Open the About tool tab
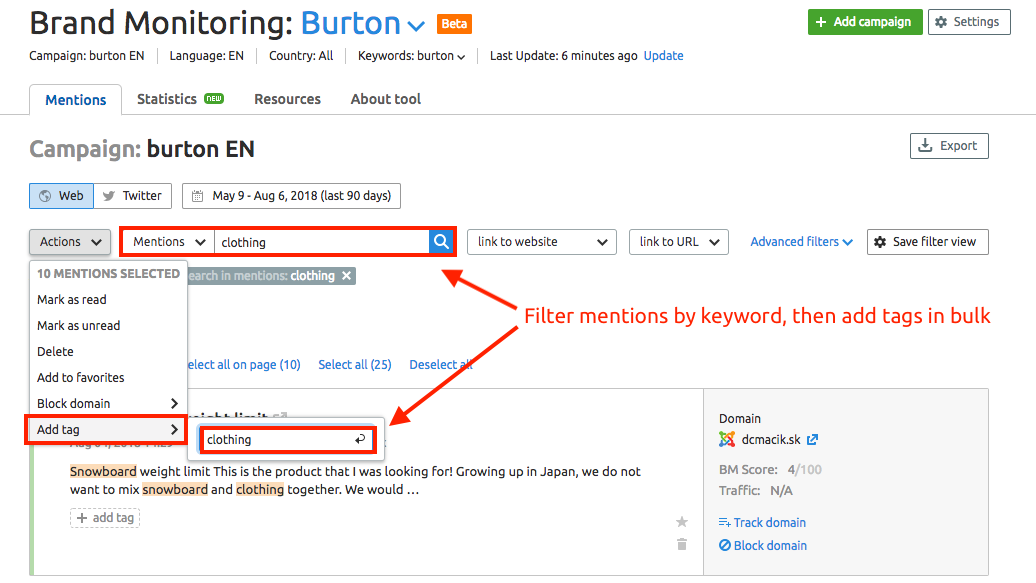The width and height of the screenshot is (1036, 583). click(385, 99)
